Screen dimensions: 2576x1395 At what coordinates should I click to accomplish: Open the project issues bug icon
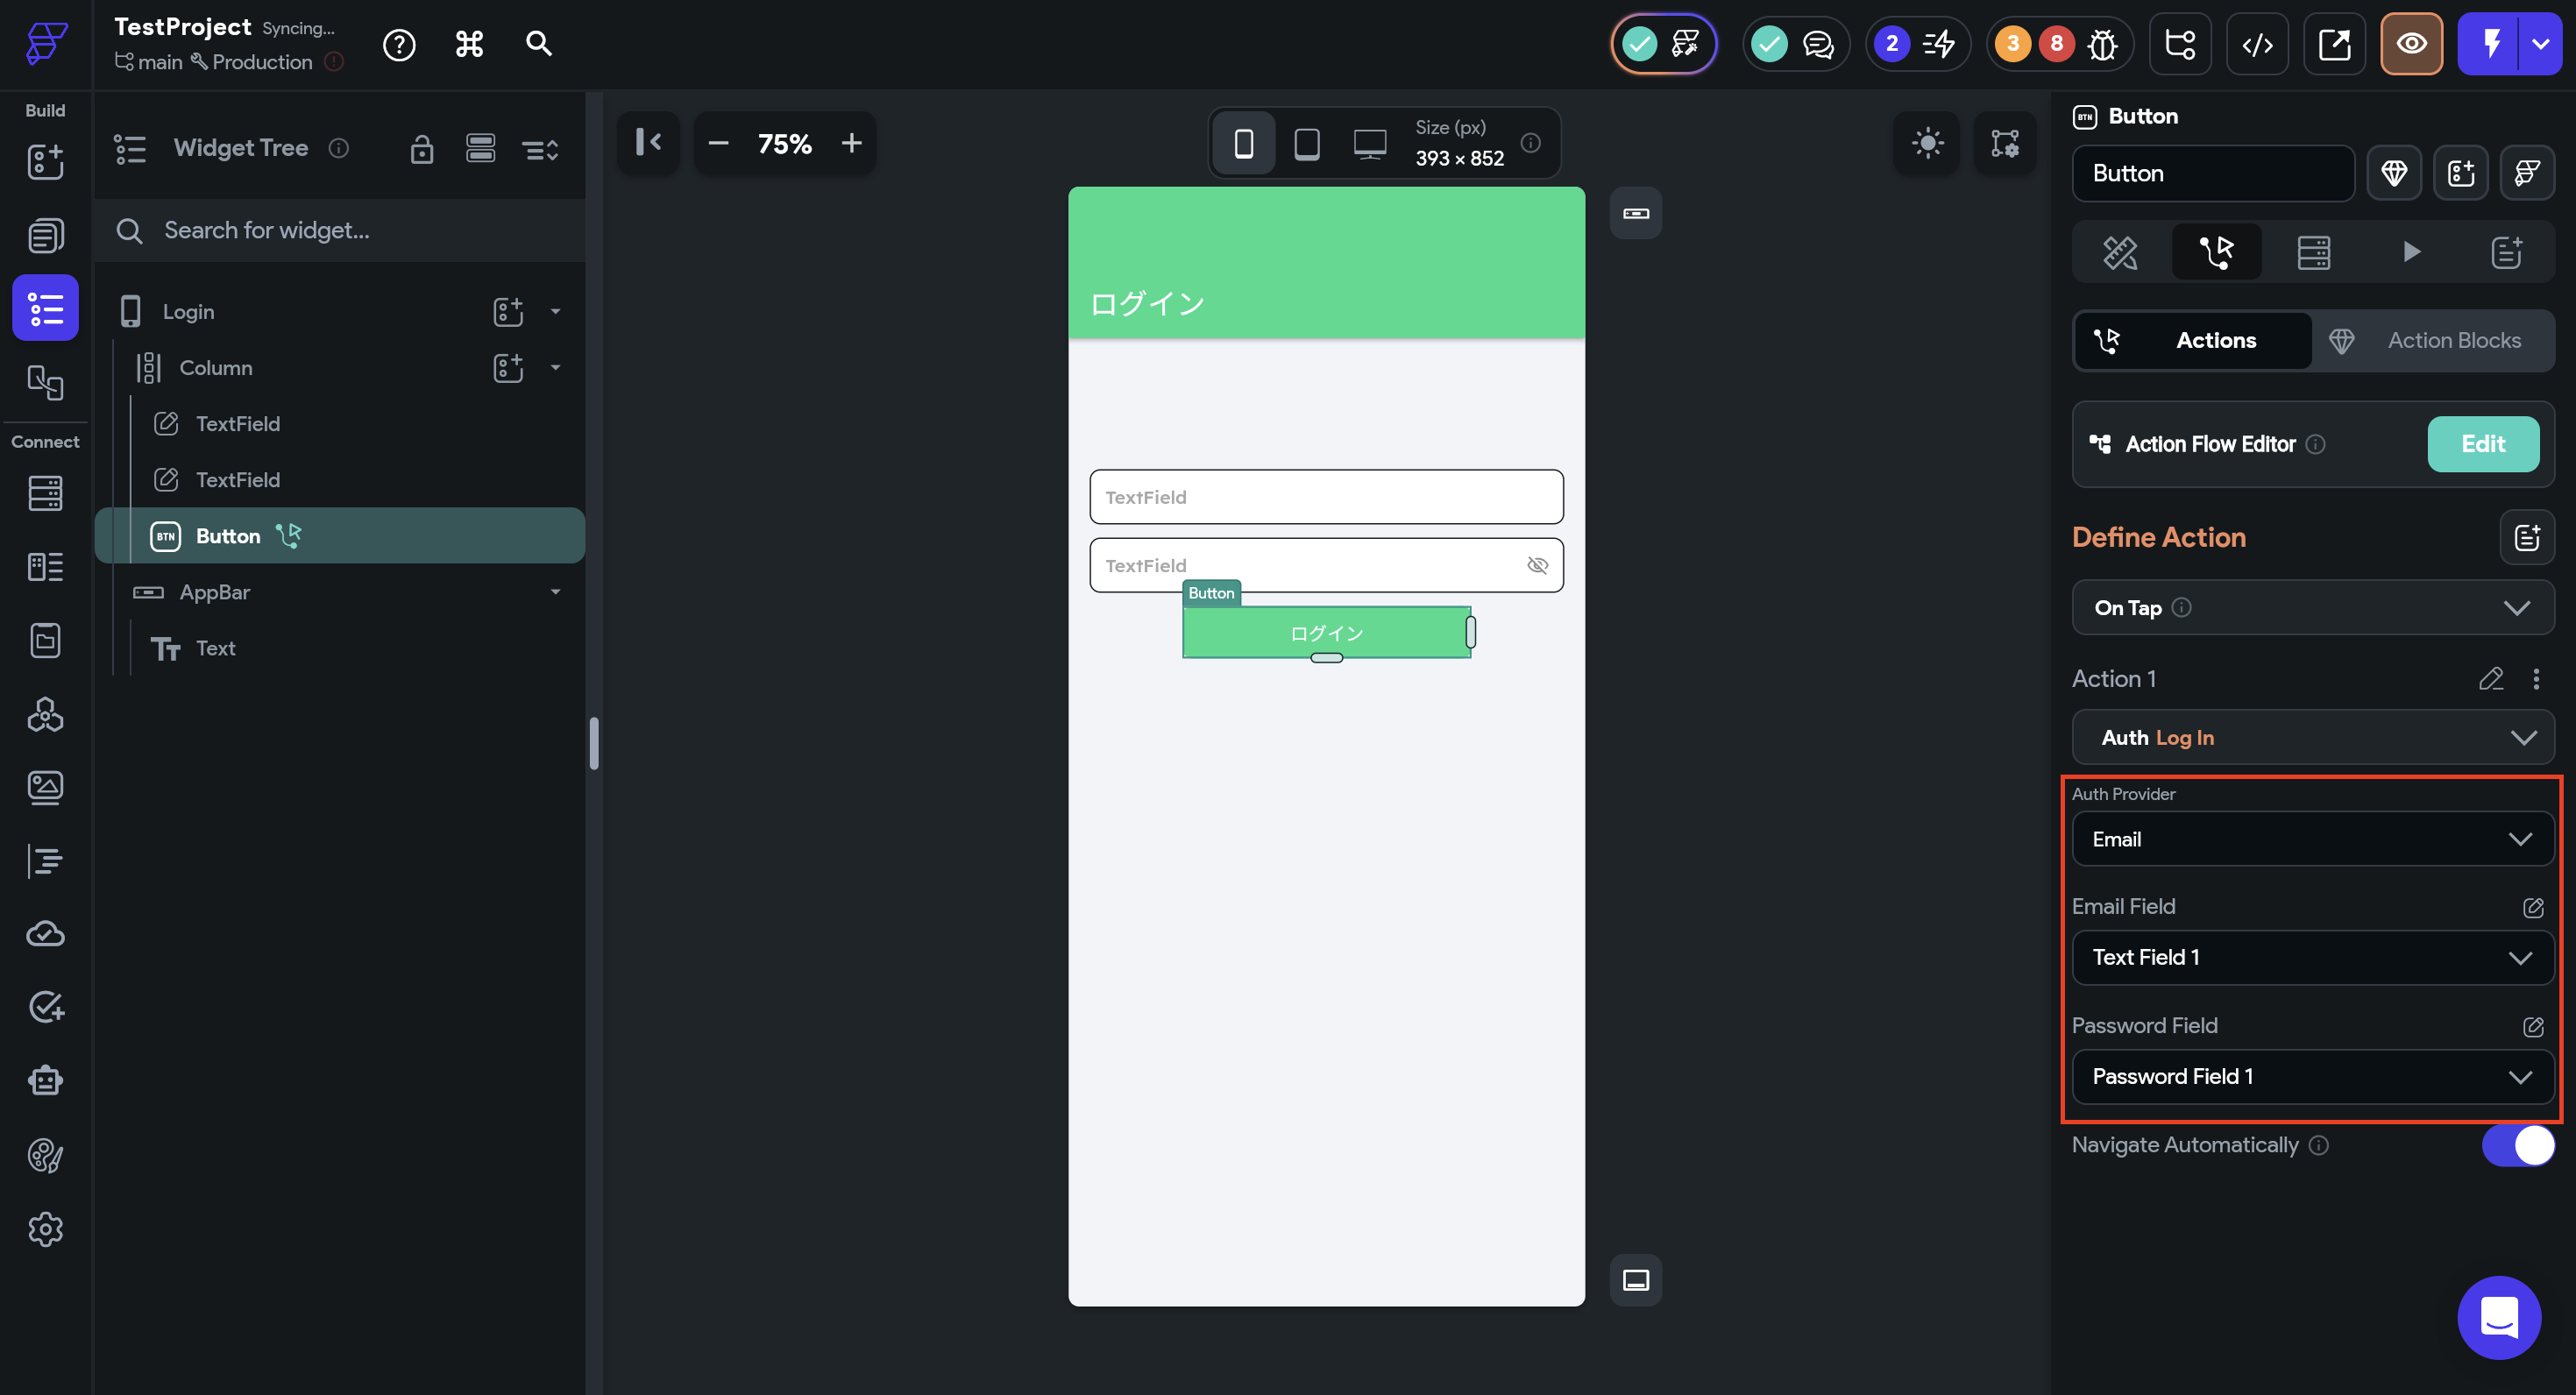pyautogui.click(x=2102, y=44)
